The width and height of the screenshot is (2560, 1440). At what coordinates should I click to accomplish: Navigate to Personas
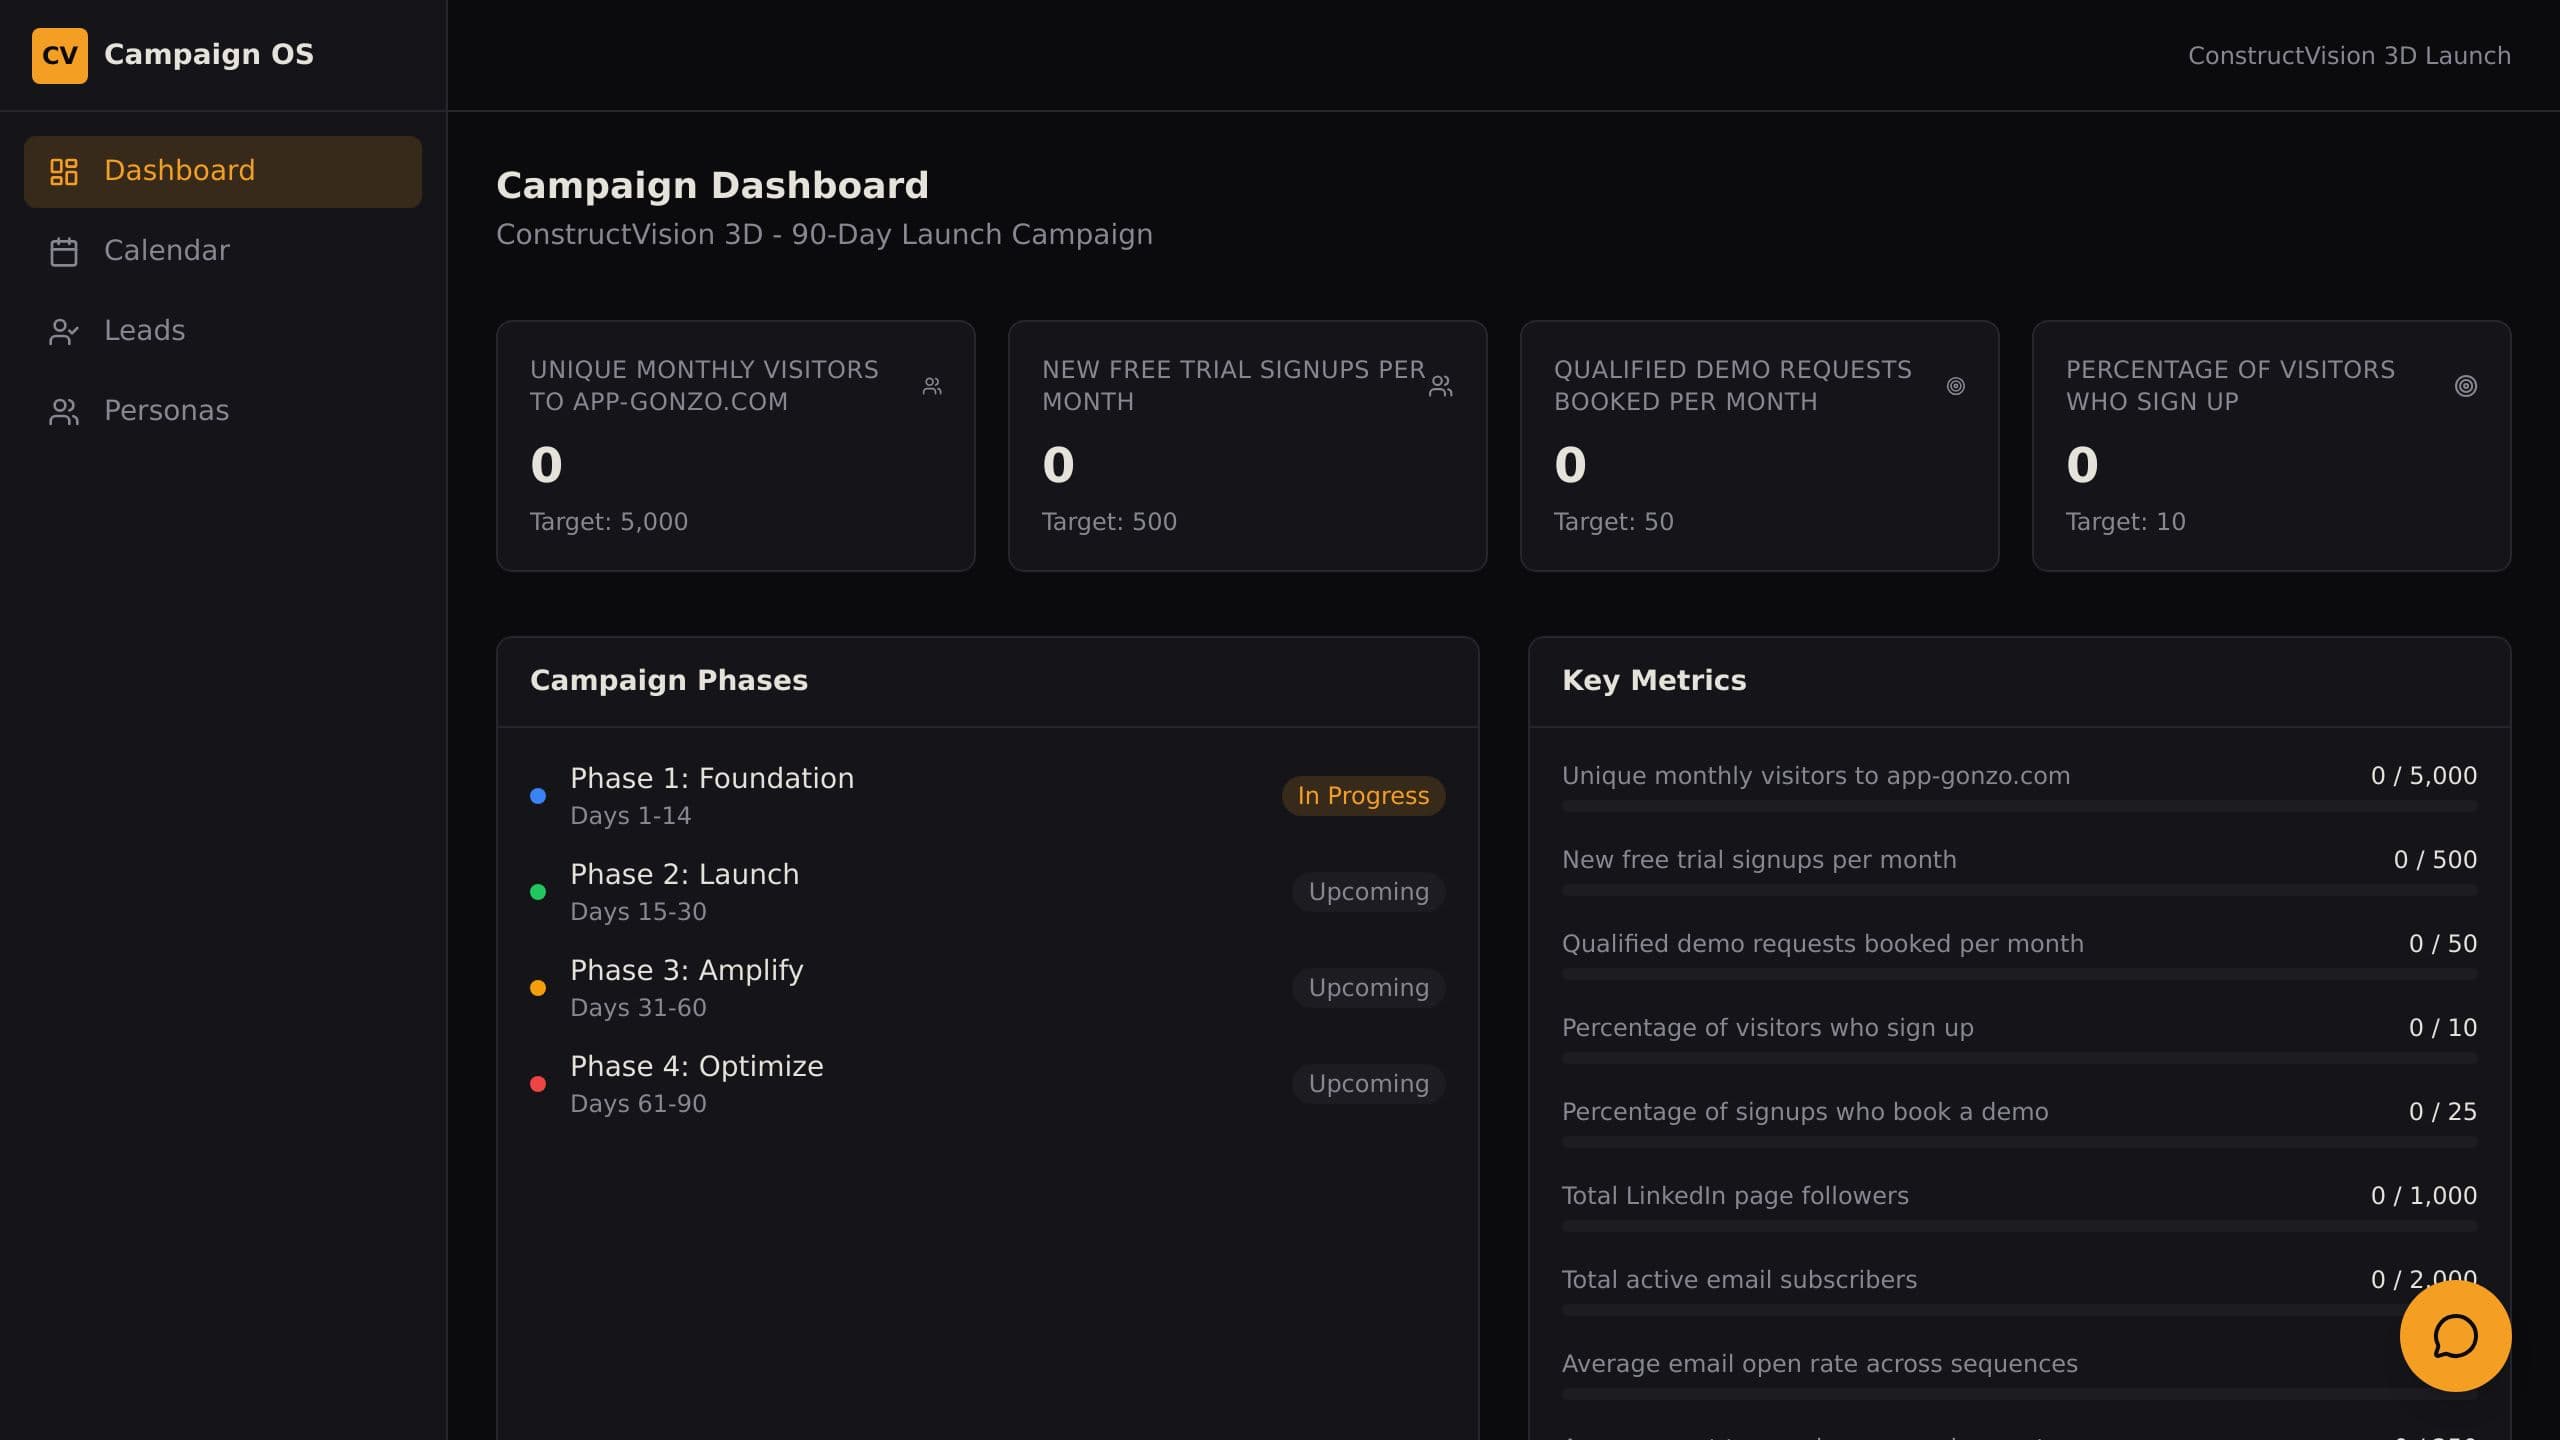click(x=223, y=411)
